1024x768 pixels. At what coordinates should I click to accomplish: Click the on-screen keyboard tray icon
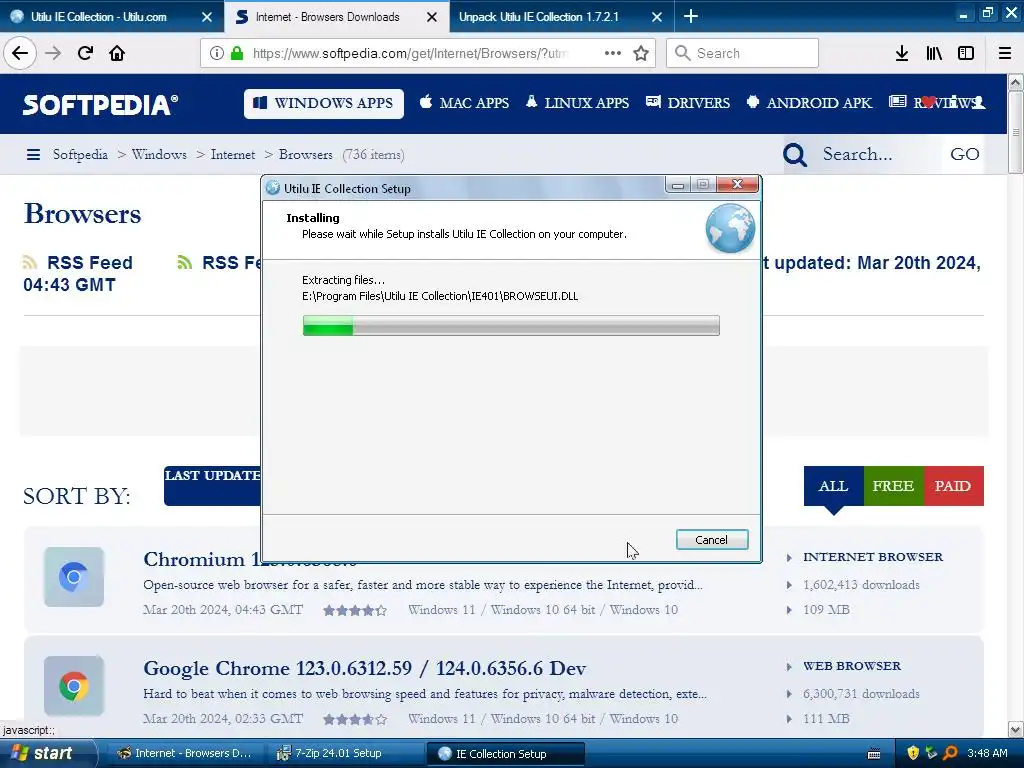(x=874, y=754)
